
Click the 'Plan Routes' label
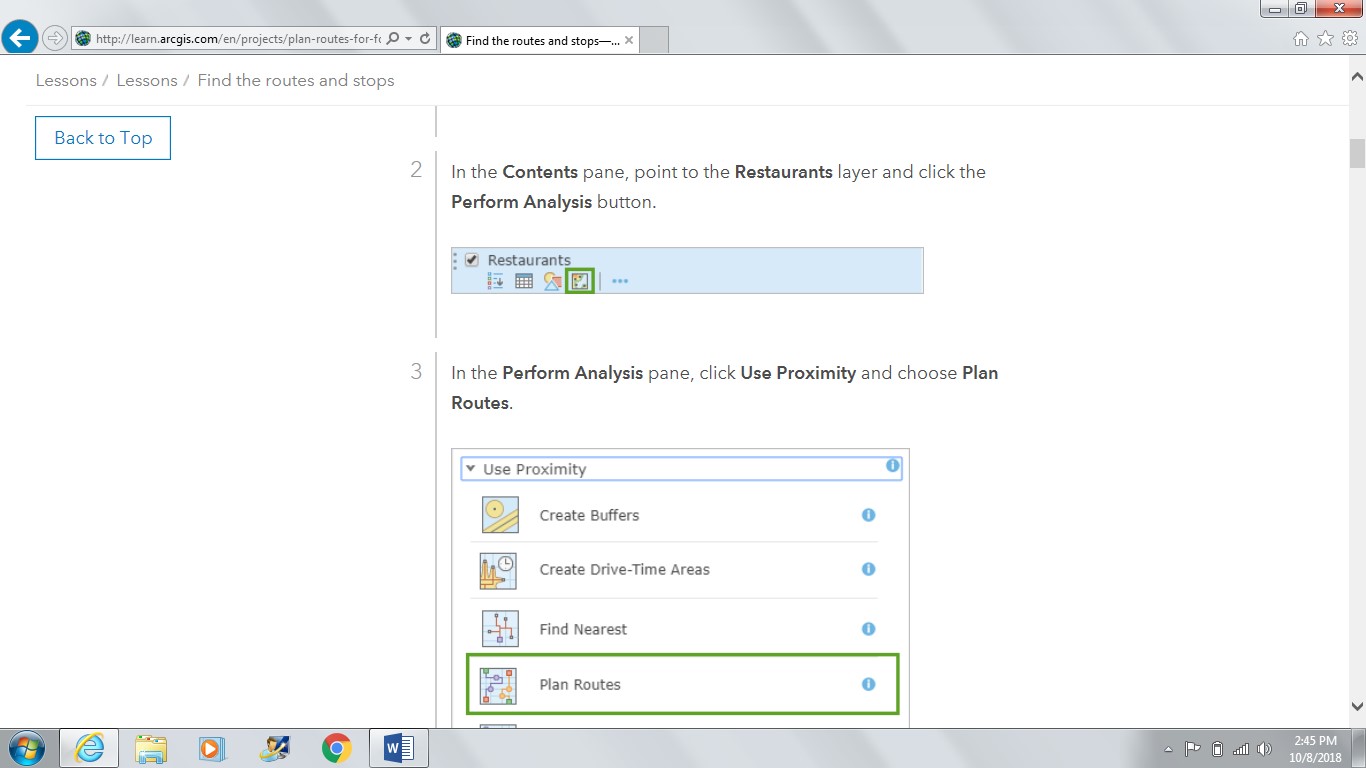pos(580,685)
